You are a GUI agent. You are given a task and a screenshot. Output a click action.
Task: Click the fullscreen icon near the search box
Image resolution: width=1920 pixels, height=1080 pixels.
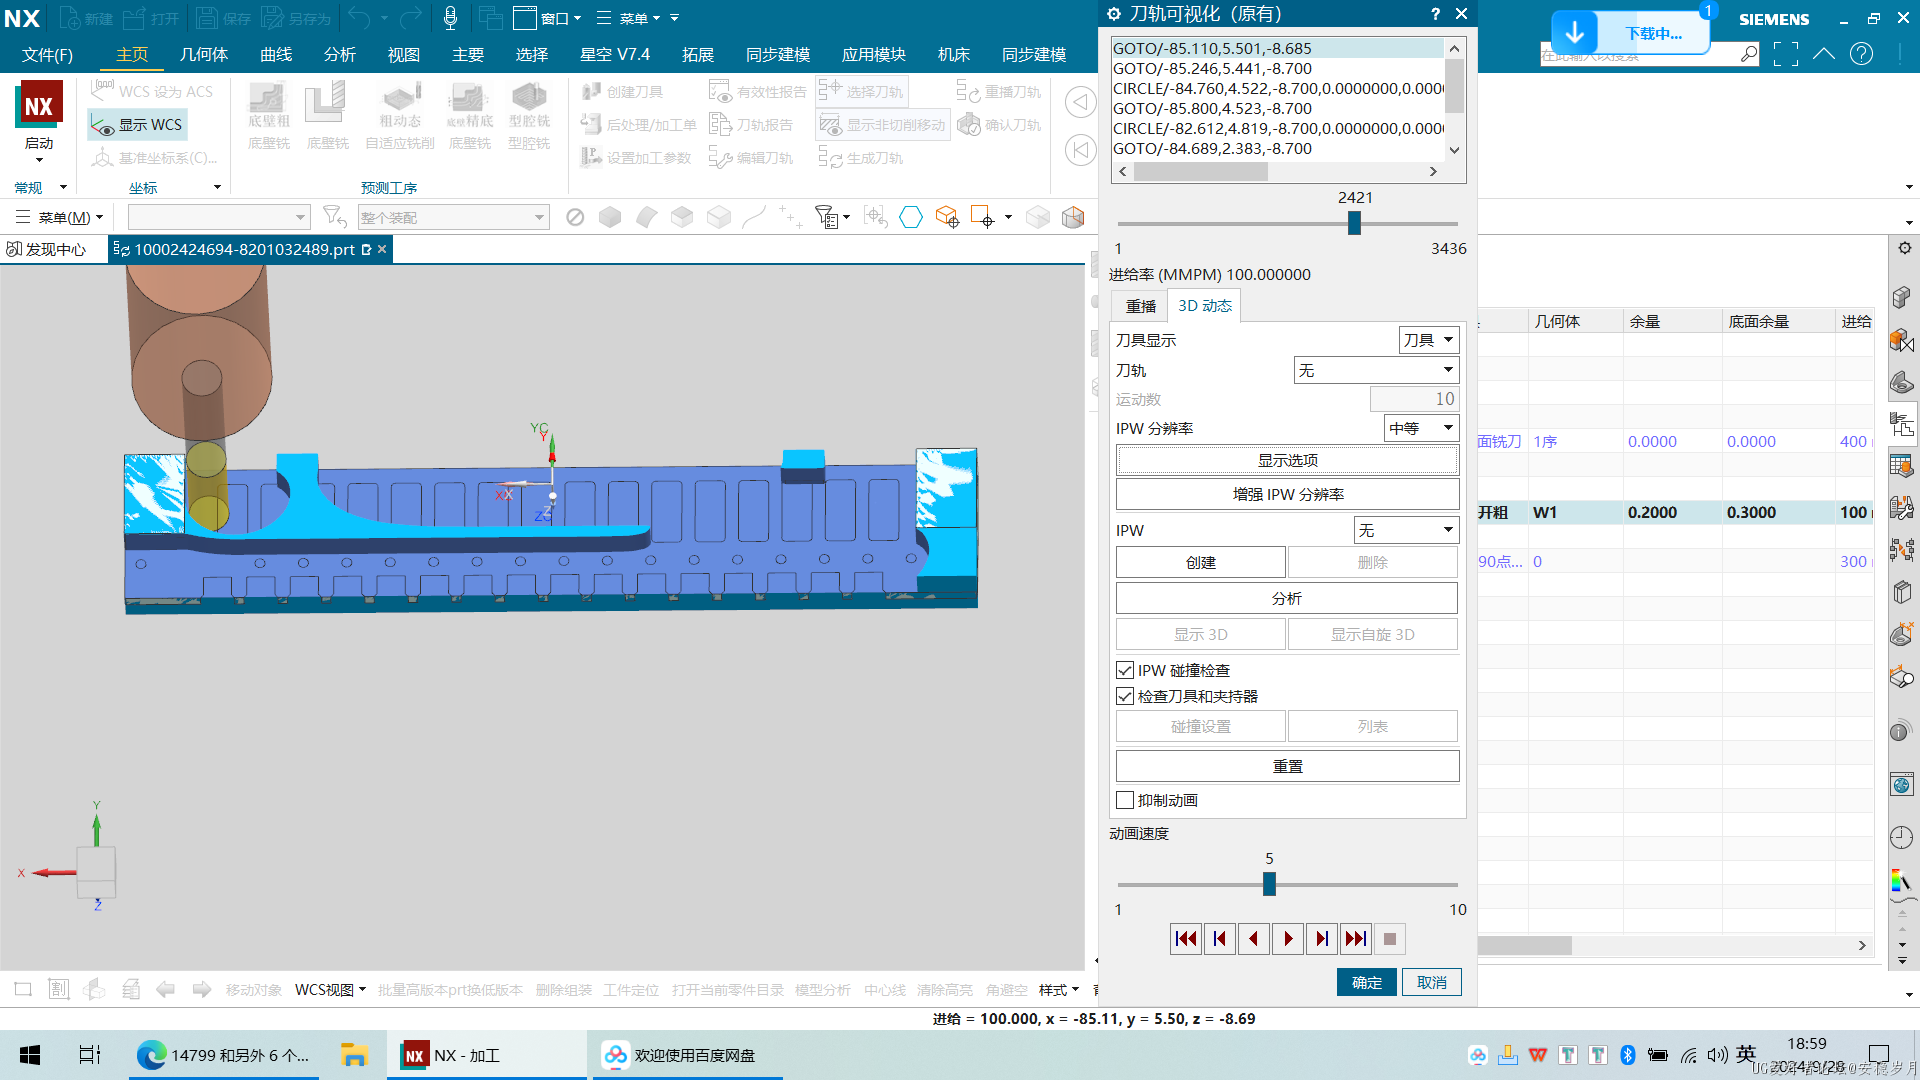1785,54
